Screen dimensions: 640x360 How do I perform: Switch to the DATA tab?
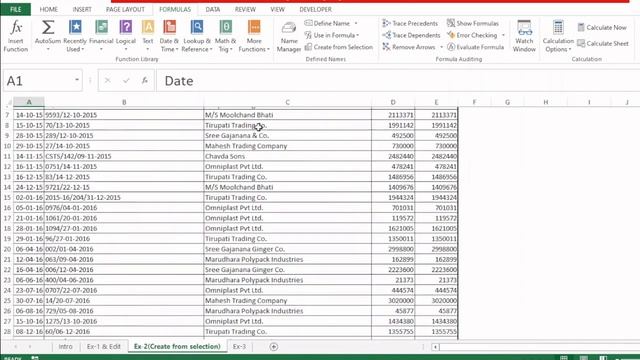point(213,9)
